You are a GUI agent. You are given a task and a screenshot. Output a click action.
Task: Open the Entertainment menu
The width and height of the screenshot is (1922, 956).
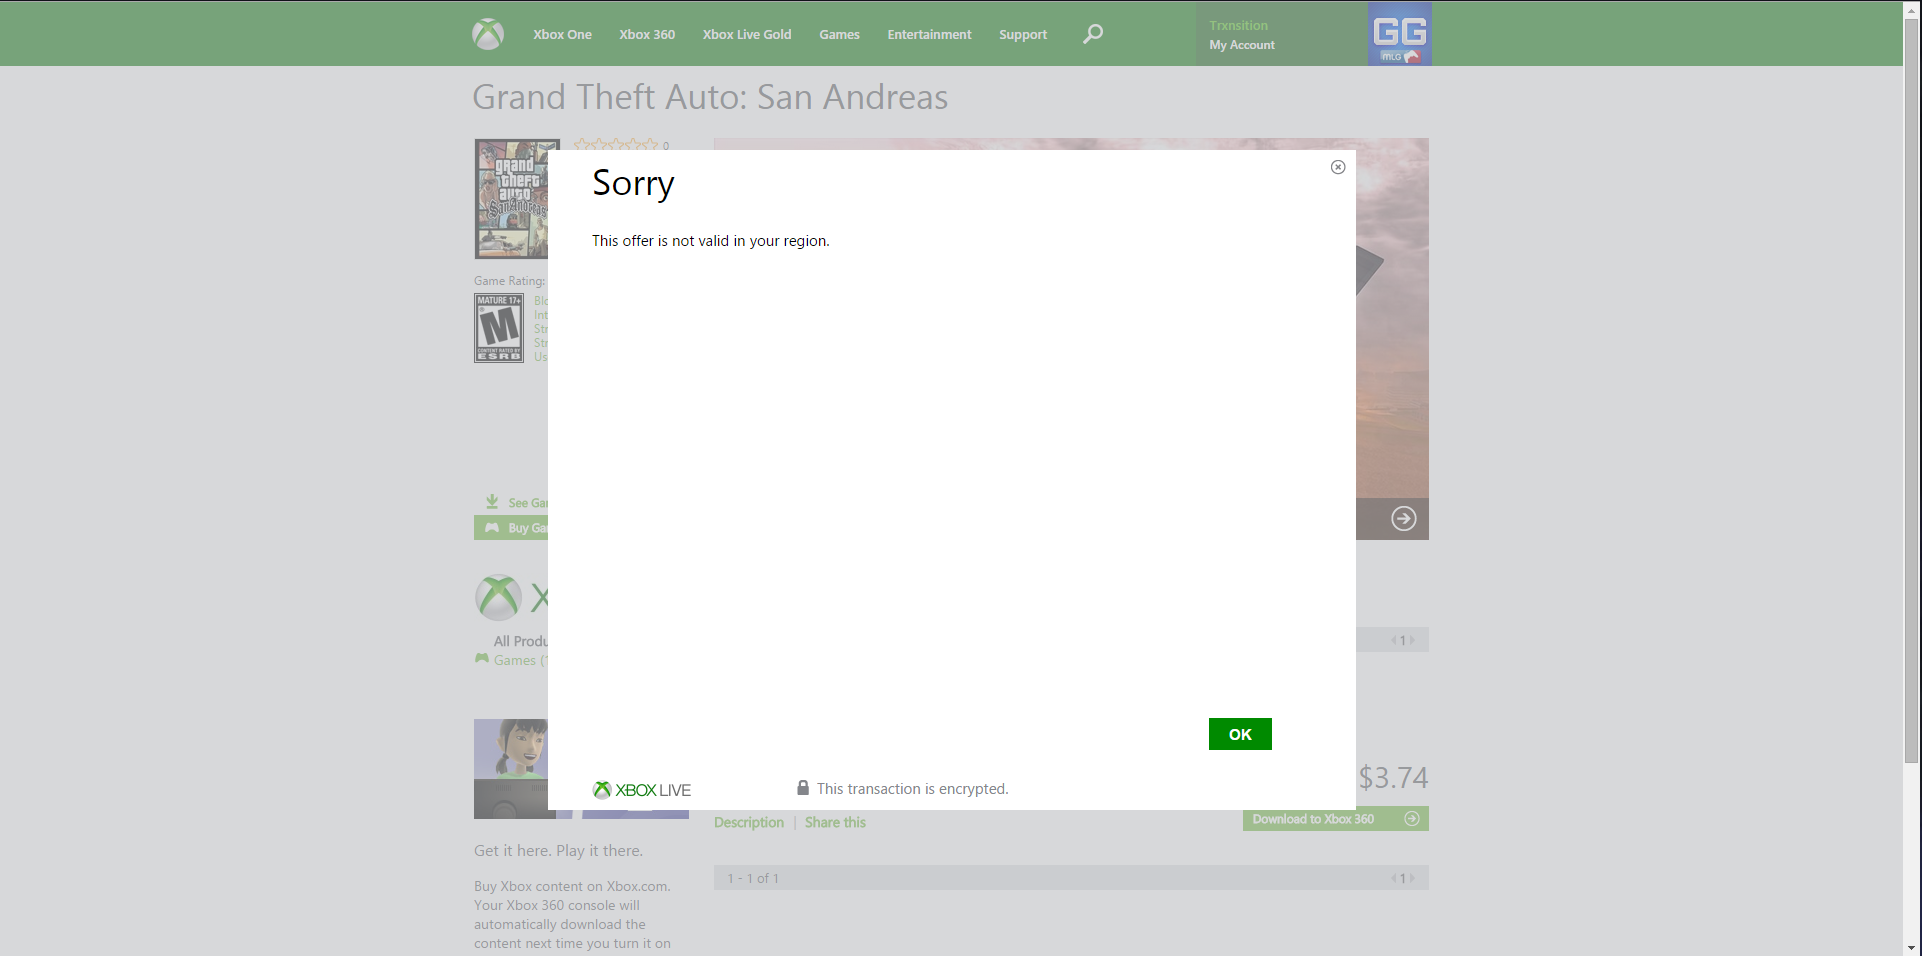tap(929, 34)
